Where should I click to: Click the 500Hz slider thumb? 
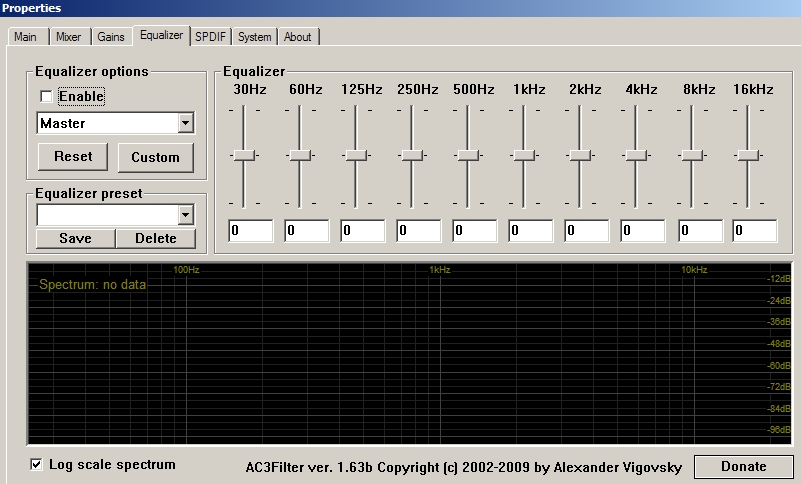click(468, 155)
